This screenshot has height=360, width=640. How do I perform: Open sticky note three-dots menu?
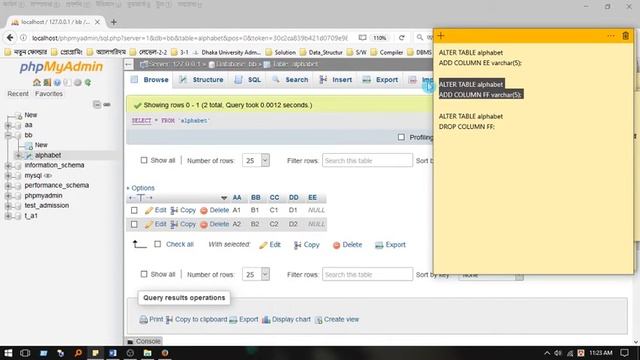pos(611,36)
